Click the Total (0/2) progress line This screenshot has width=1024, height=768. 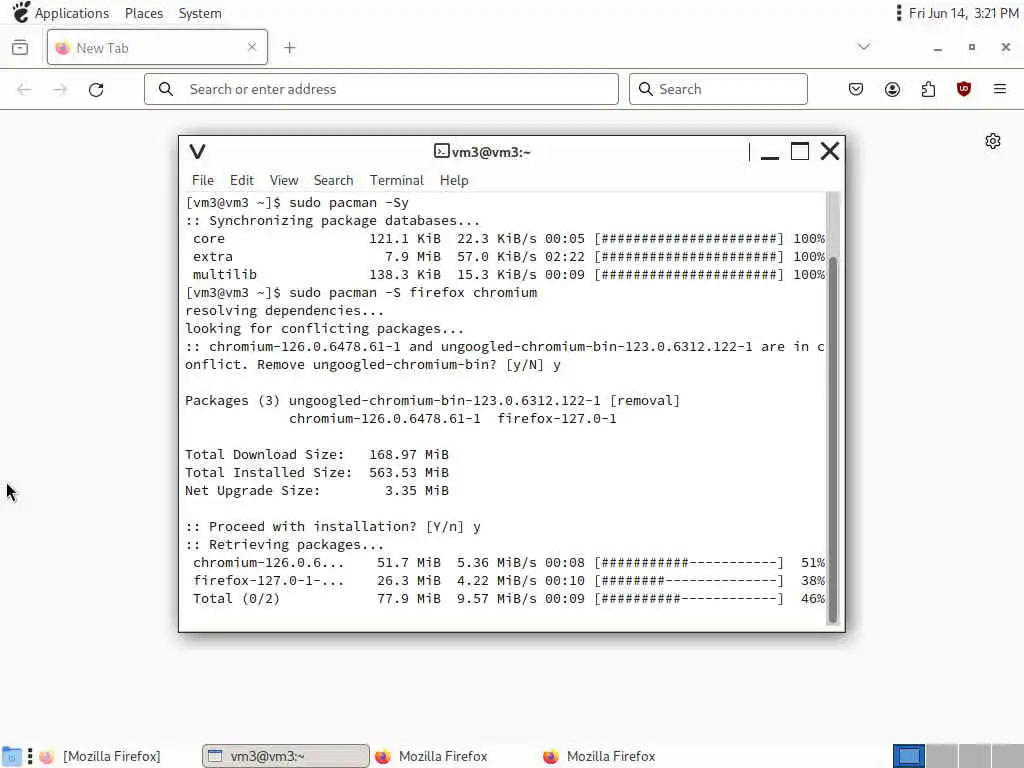click(x=509, y=598)
